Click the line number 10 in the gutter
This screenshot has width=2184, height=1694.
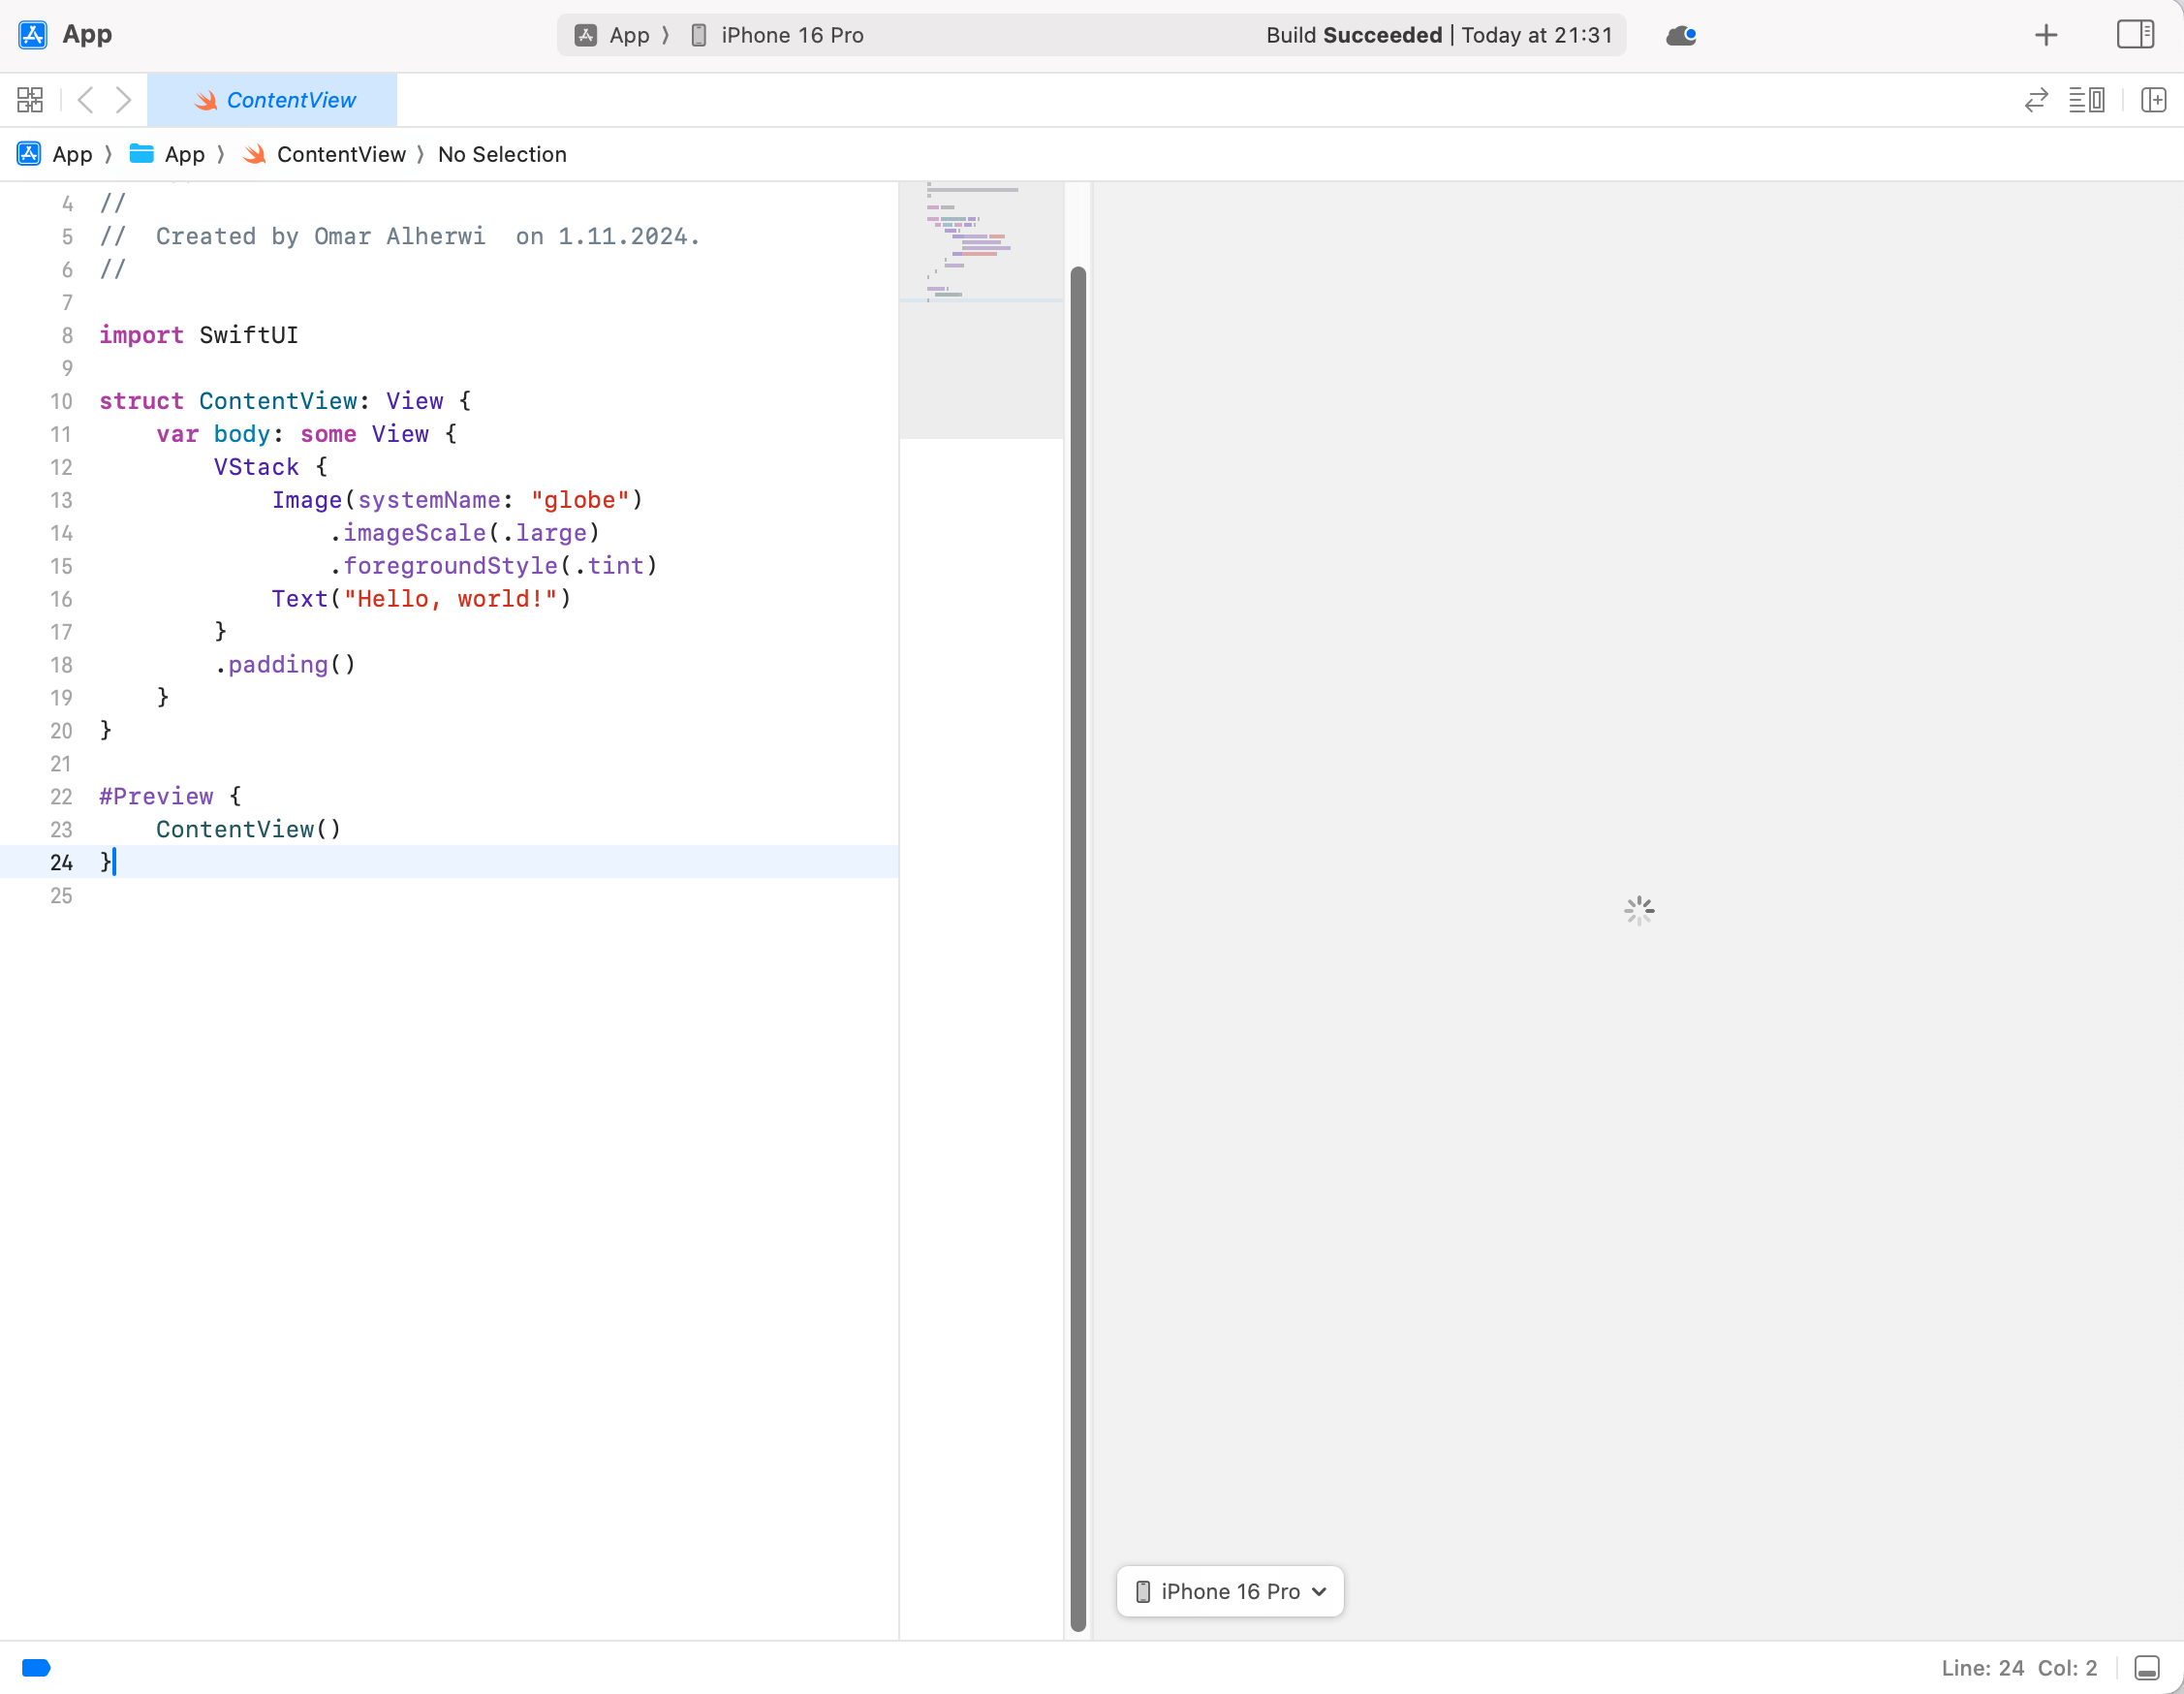click(61, 401)
